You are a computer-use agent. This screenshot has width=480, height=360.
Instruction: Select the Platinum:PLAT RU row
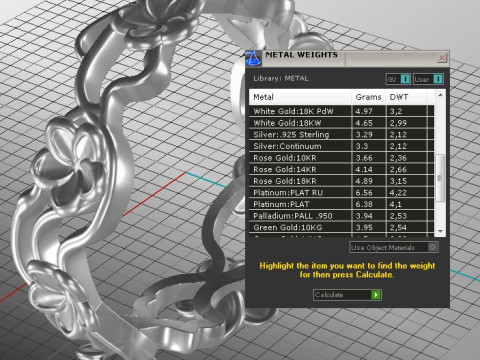[341, 192]
